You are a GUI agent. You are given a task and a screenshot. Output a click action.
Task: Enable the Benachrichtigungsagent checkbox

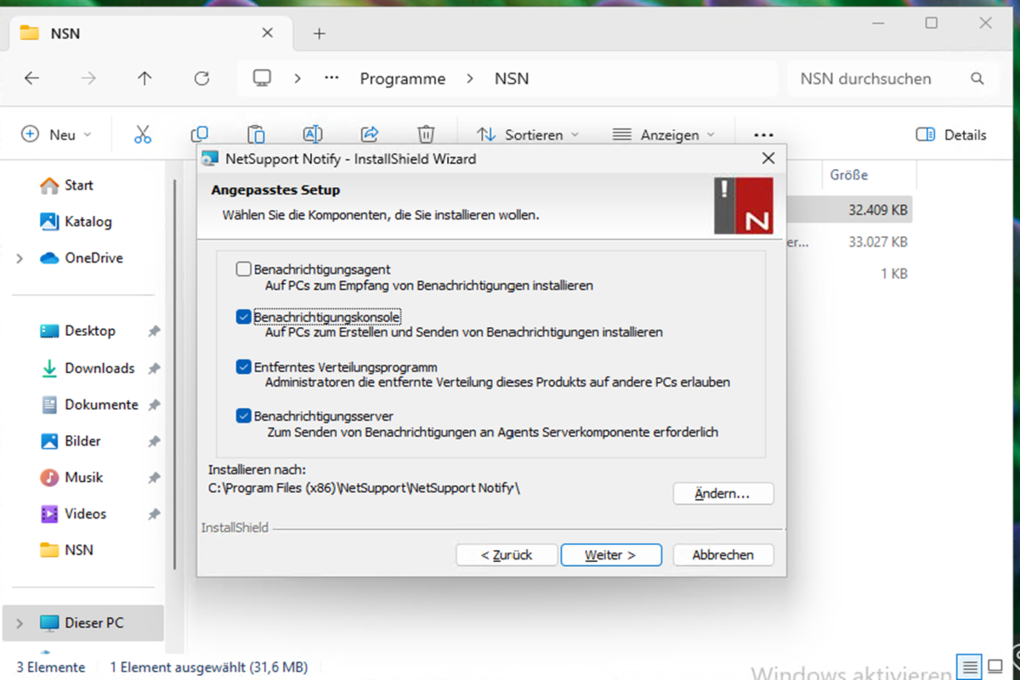[244, 269]
